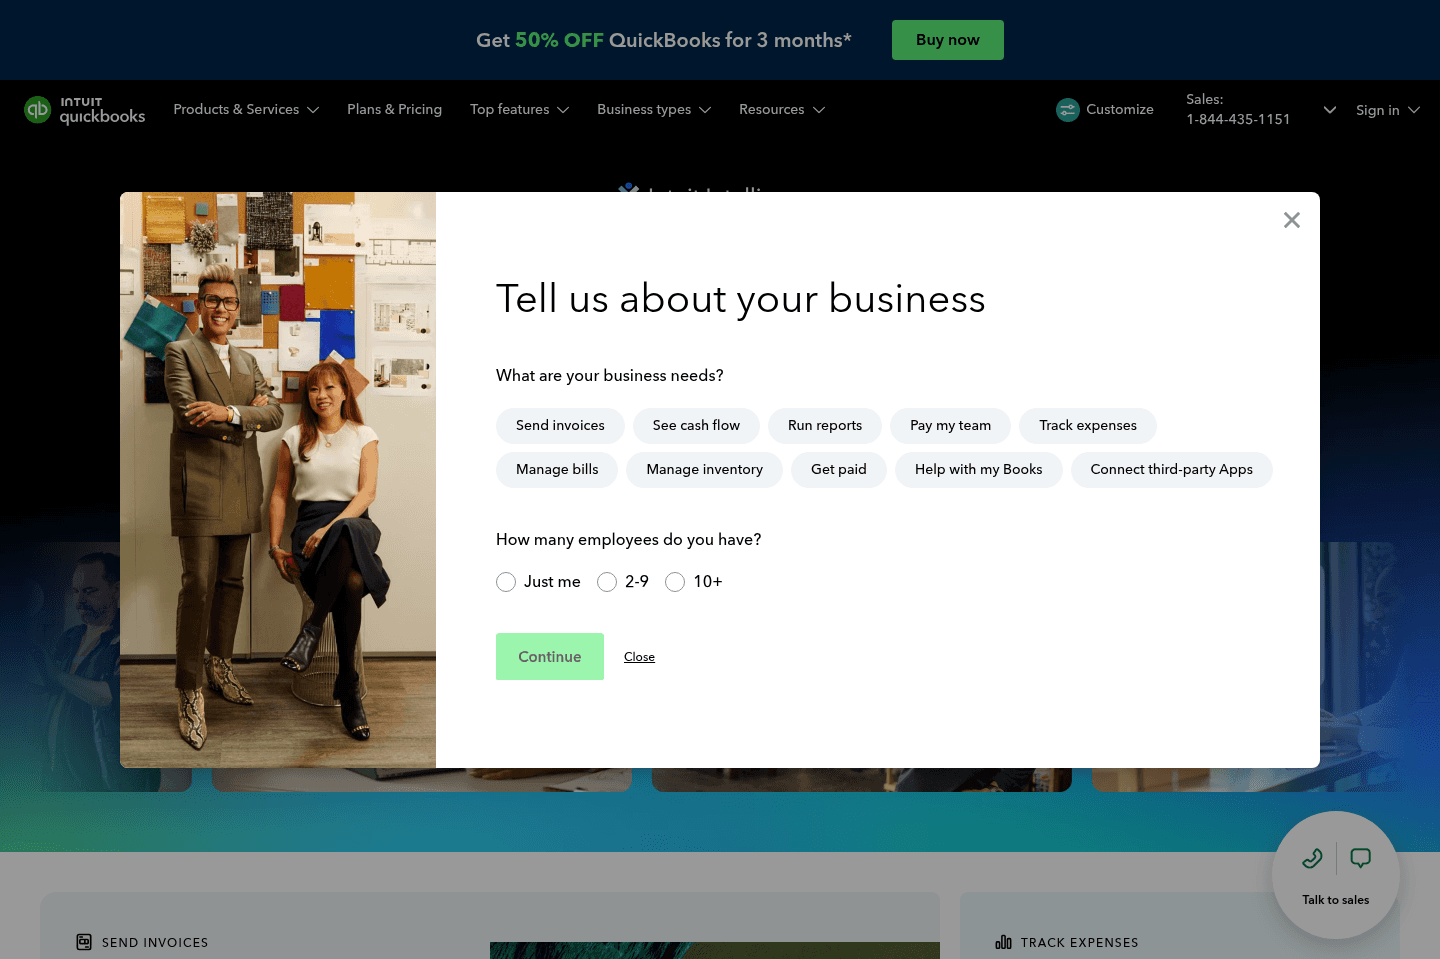Select the 10+ employees option

click(675, 581)
